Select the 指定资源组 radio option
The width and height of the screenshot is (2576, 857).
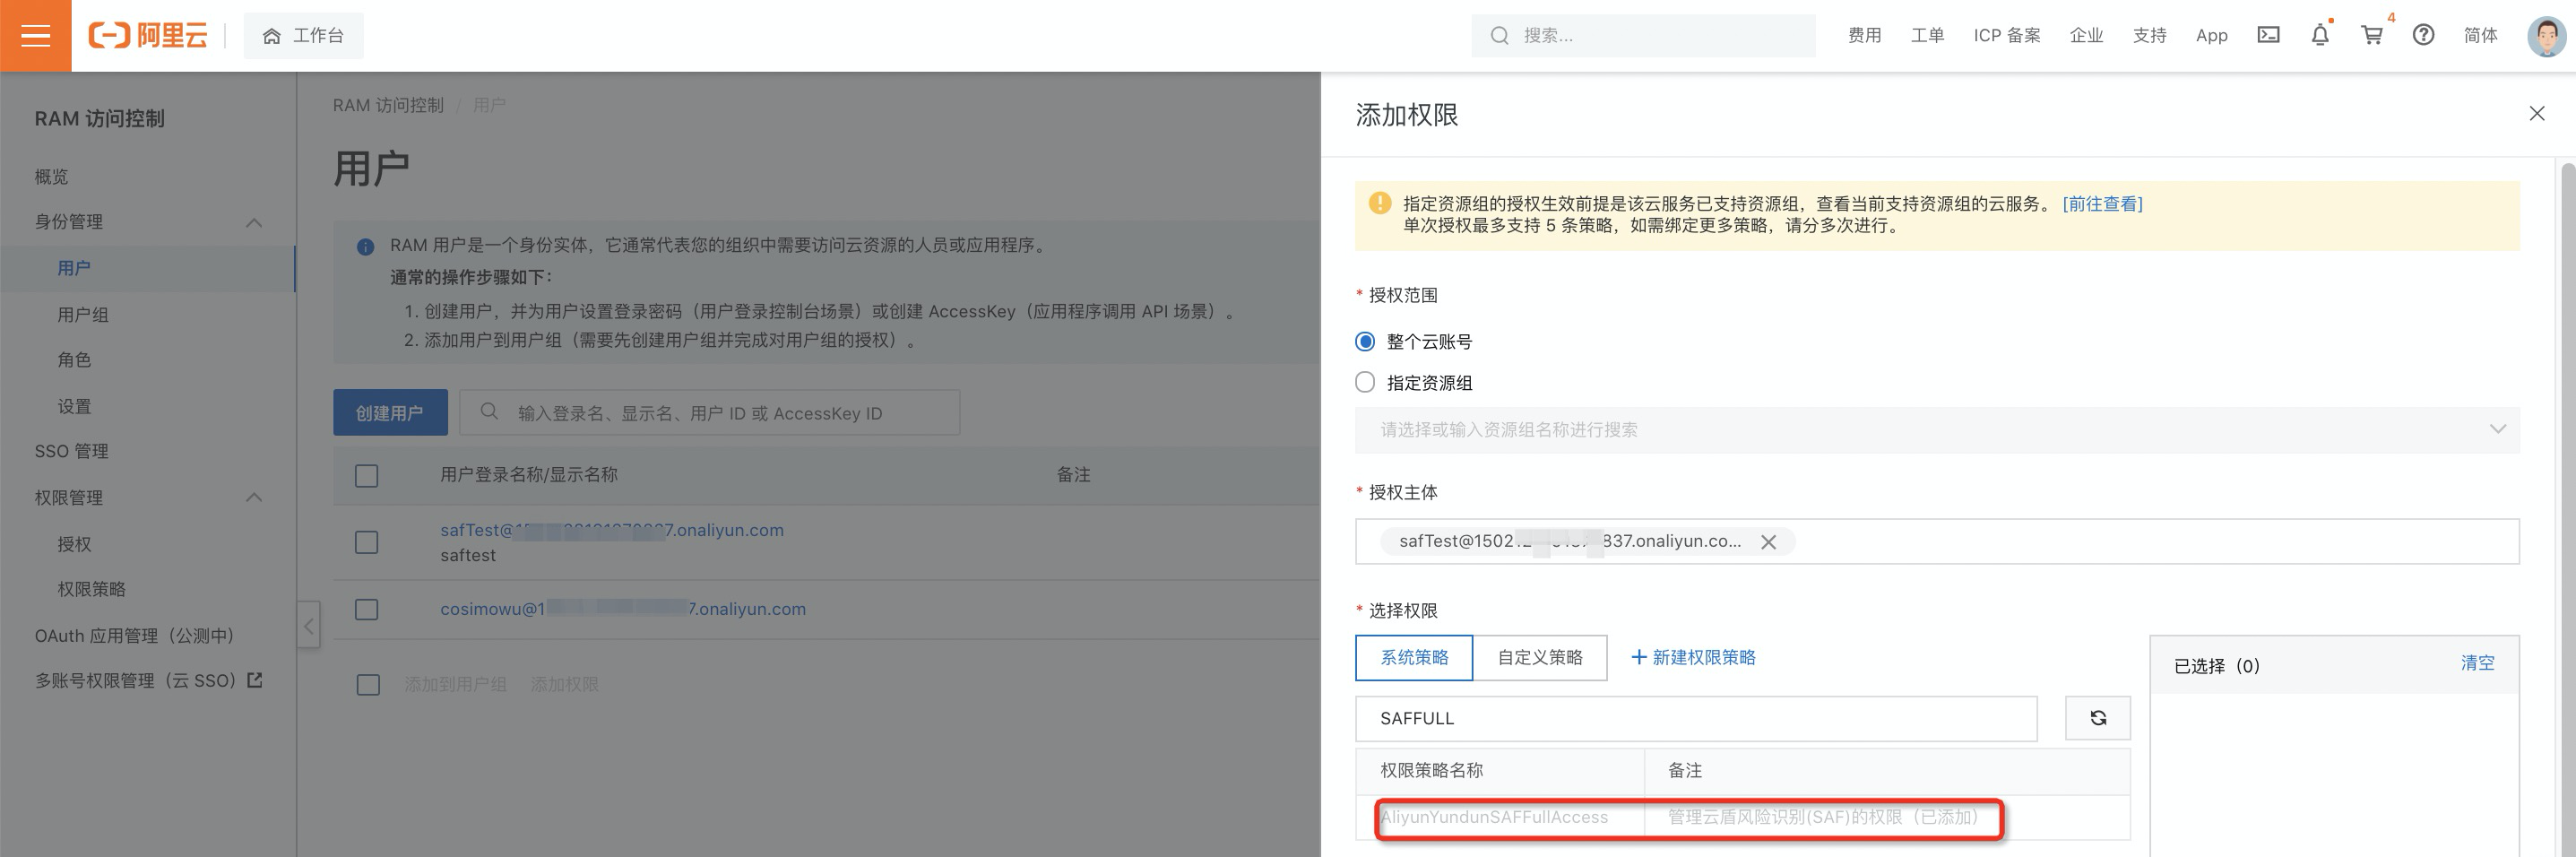[1365, 383]
